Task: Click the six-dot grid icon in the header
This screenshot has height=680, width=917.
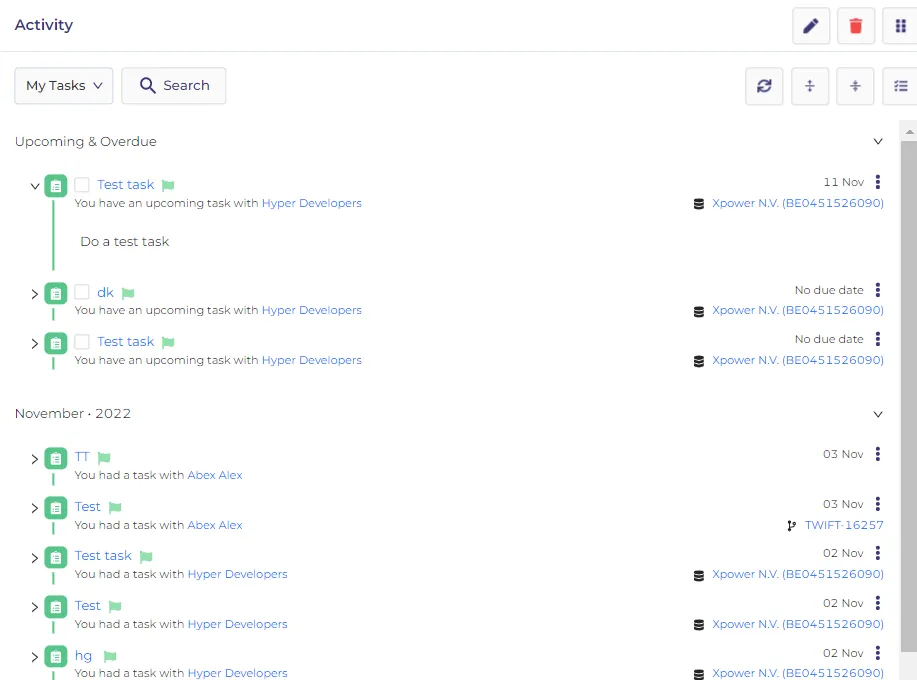Action: click(900, 26)
